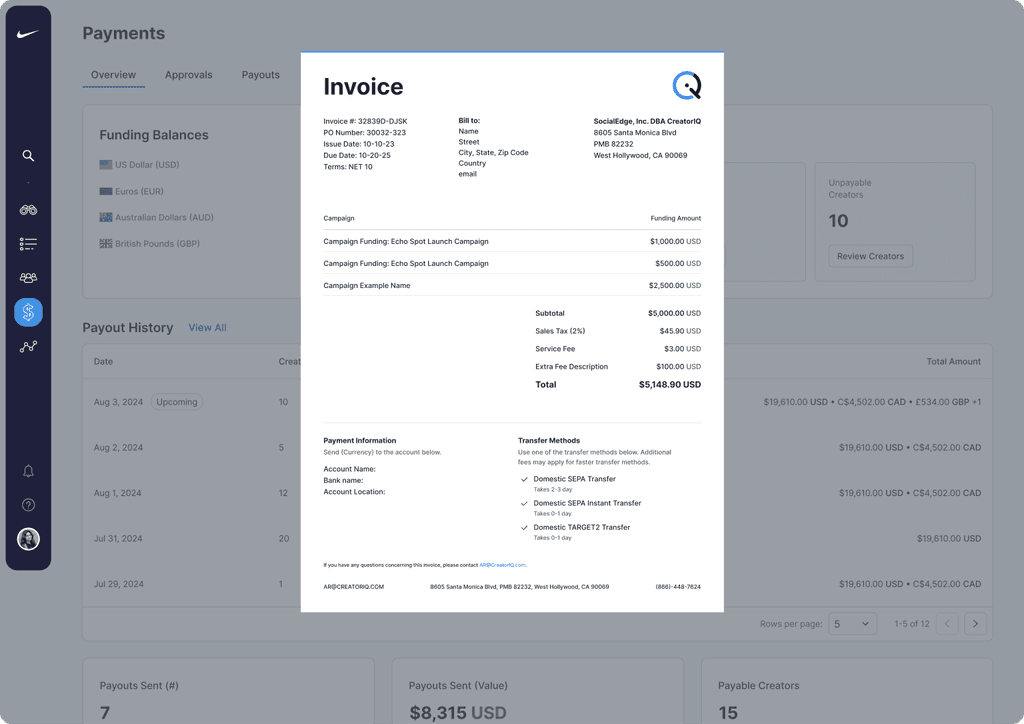Screen dimensions: 1024x724
Task: Open the help question mark icon
Action: (28, 505)
